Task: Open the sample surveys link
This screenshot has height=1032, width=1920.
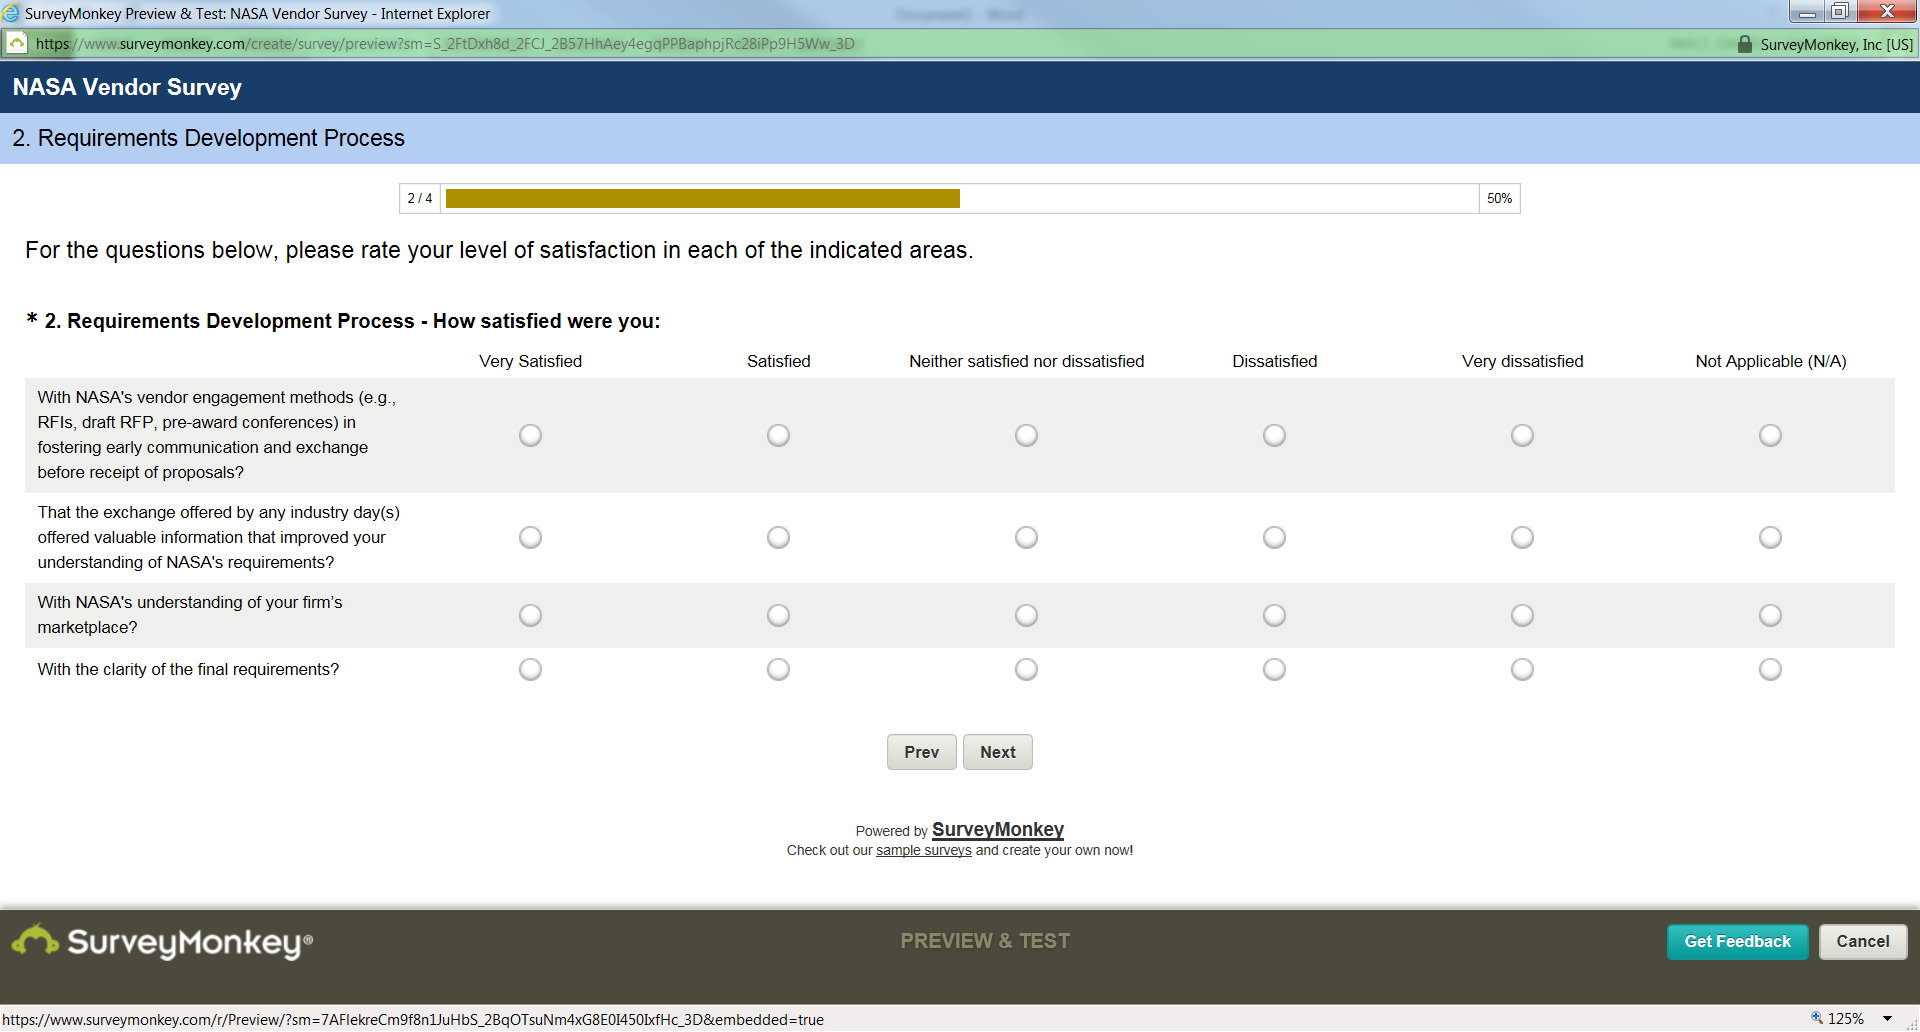Action: tap(923, 850)
